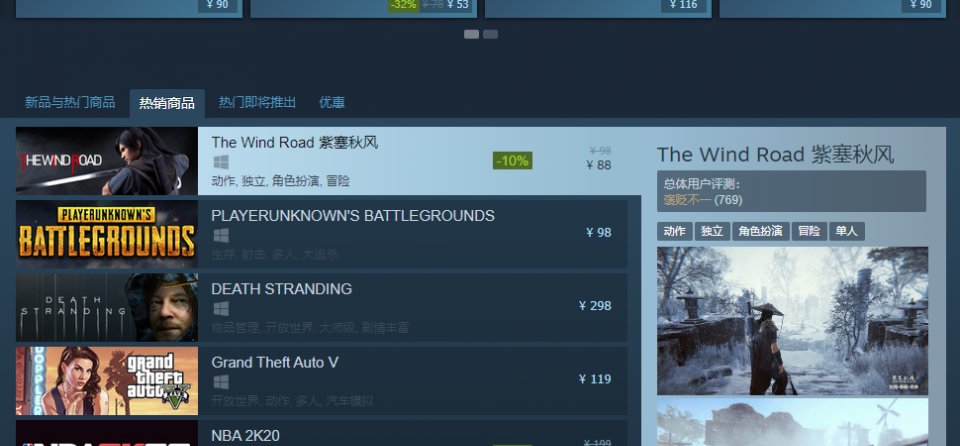Click Windows platform icon under Grand Theft Auto V
Screen dimensions: 960x446
point(221,382)
